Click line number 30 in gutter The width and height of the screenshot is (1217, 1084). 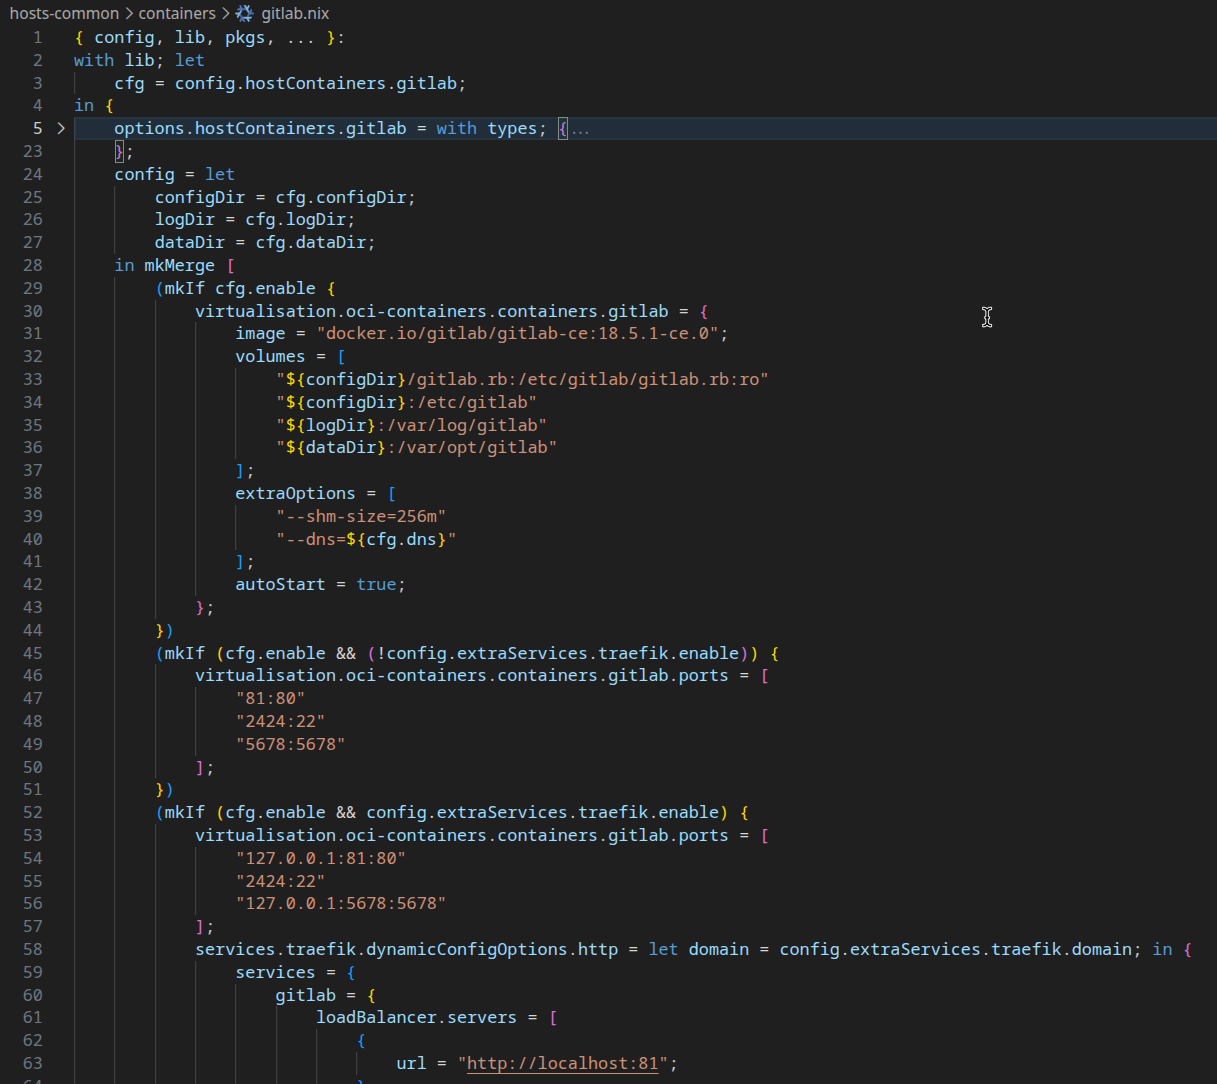tap(33, 311)
